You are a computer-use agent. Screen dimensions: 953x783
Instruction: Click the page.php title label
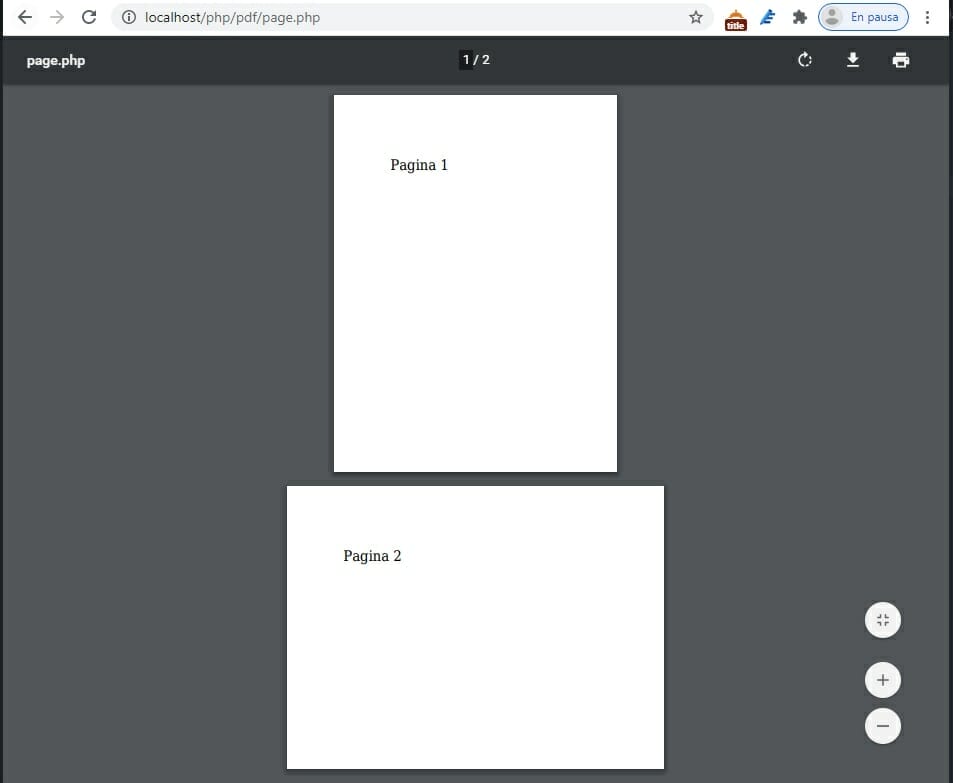[x=55, y=60]
